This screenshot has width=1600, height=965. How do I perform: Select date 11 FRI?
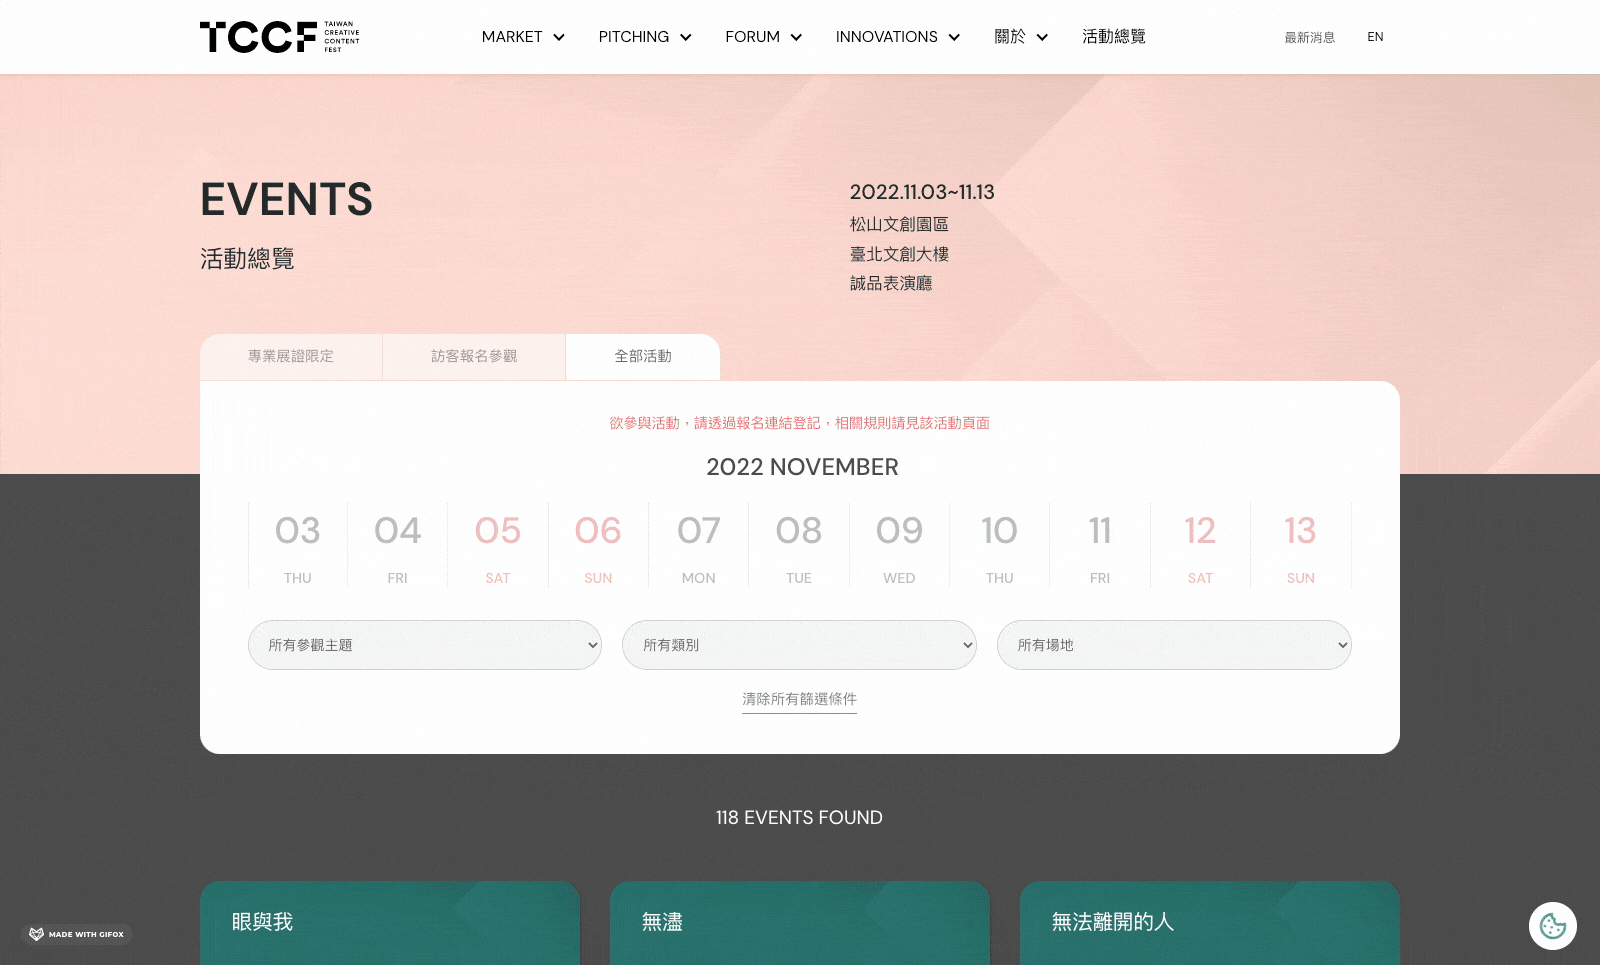(1100, 546)
